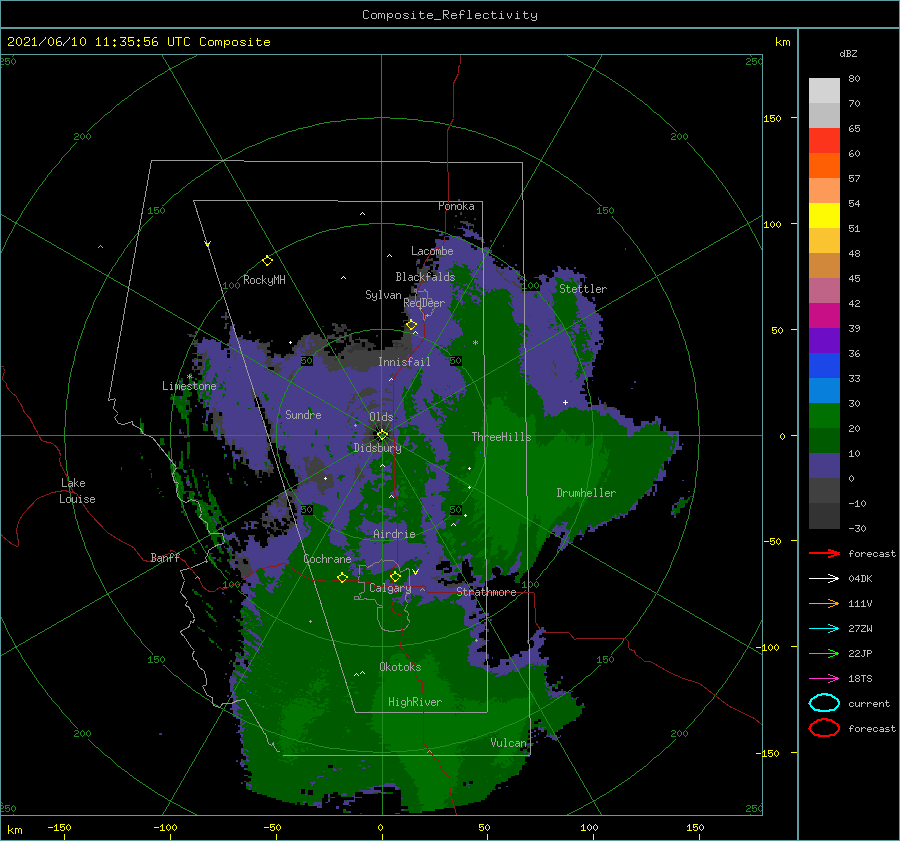Select the white 04DK arrow legend icon
Image resolution: width=900 pixels, height=841 pixels.
coord(824,578)
